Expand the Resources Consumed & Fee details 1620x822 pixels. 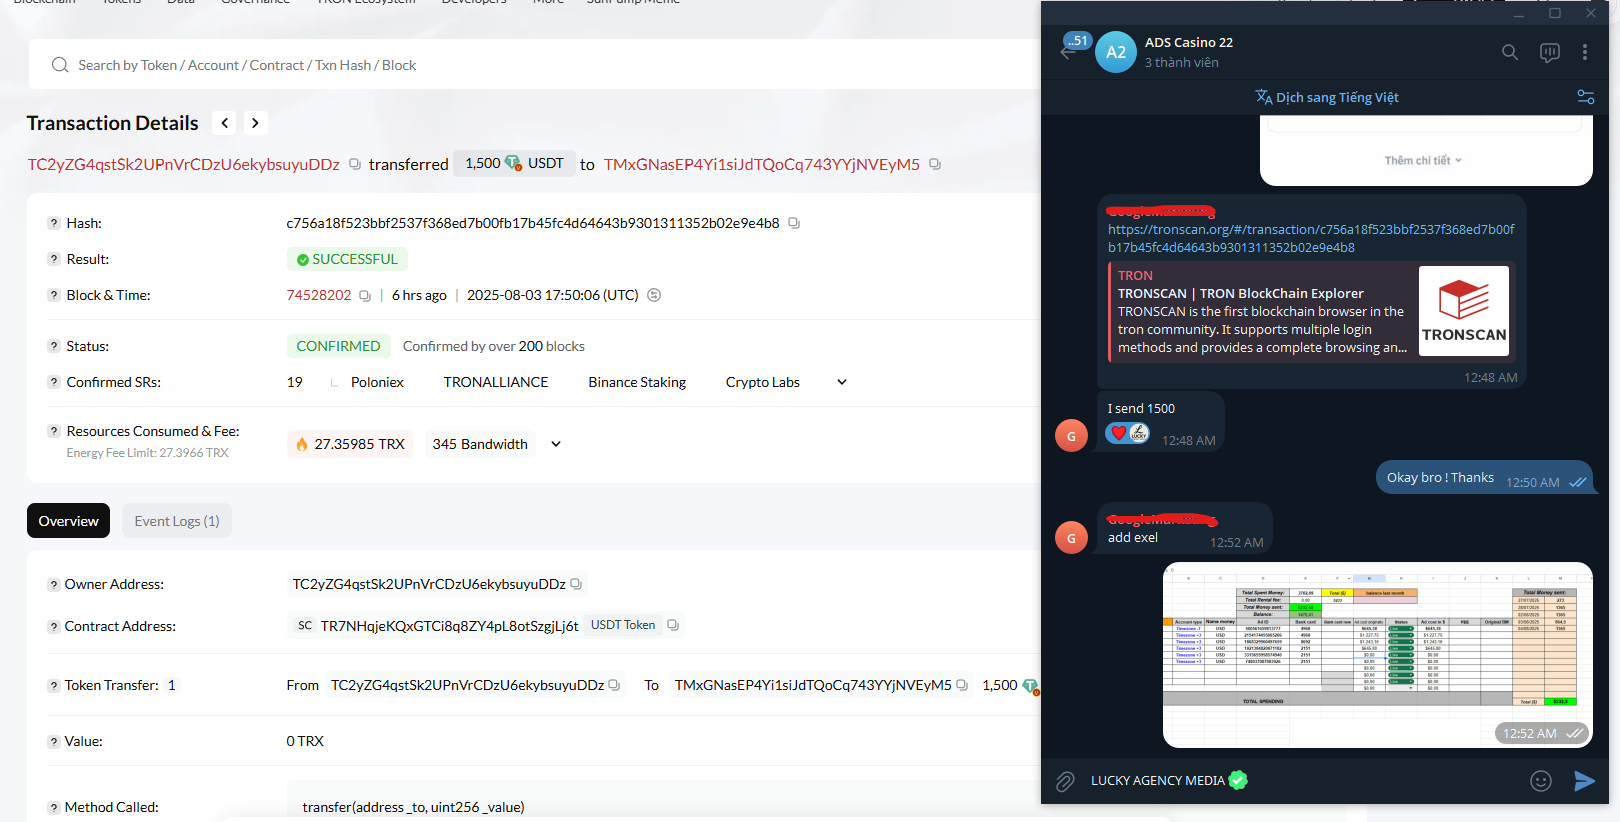tap(556, 444)
